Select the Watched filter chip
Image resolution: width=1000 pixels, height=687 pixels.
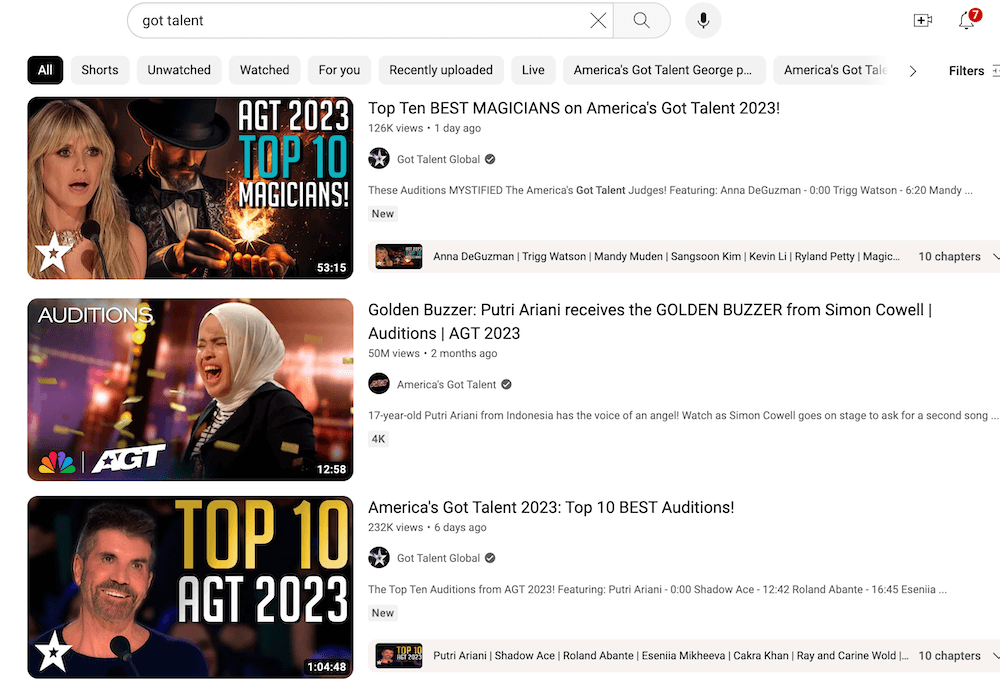265,70
